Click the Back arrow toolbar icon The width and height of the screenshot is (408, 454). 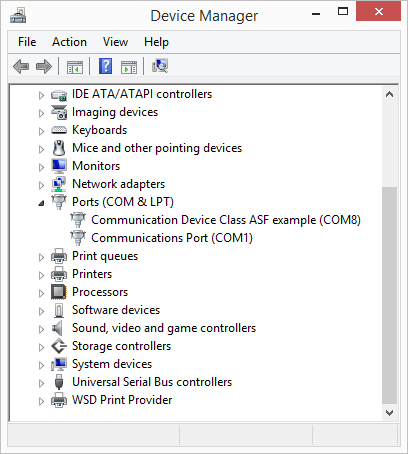[x=21, y=66]
